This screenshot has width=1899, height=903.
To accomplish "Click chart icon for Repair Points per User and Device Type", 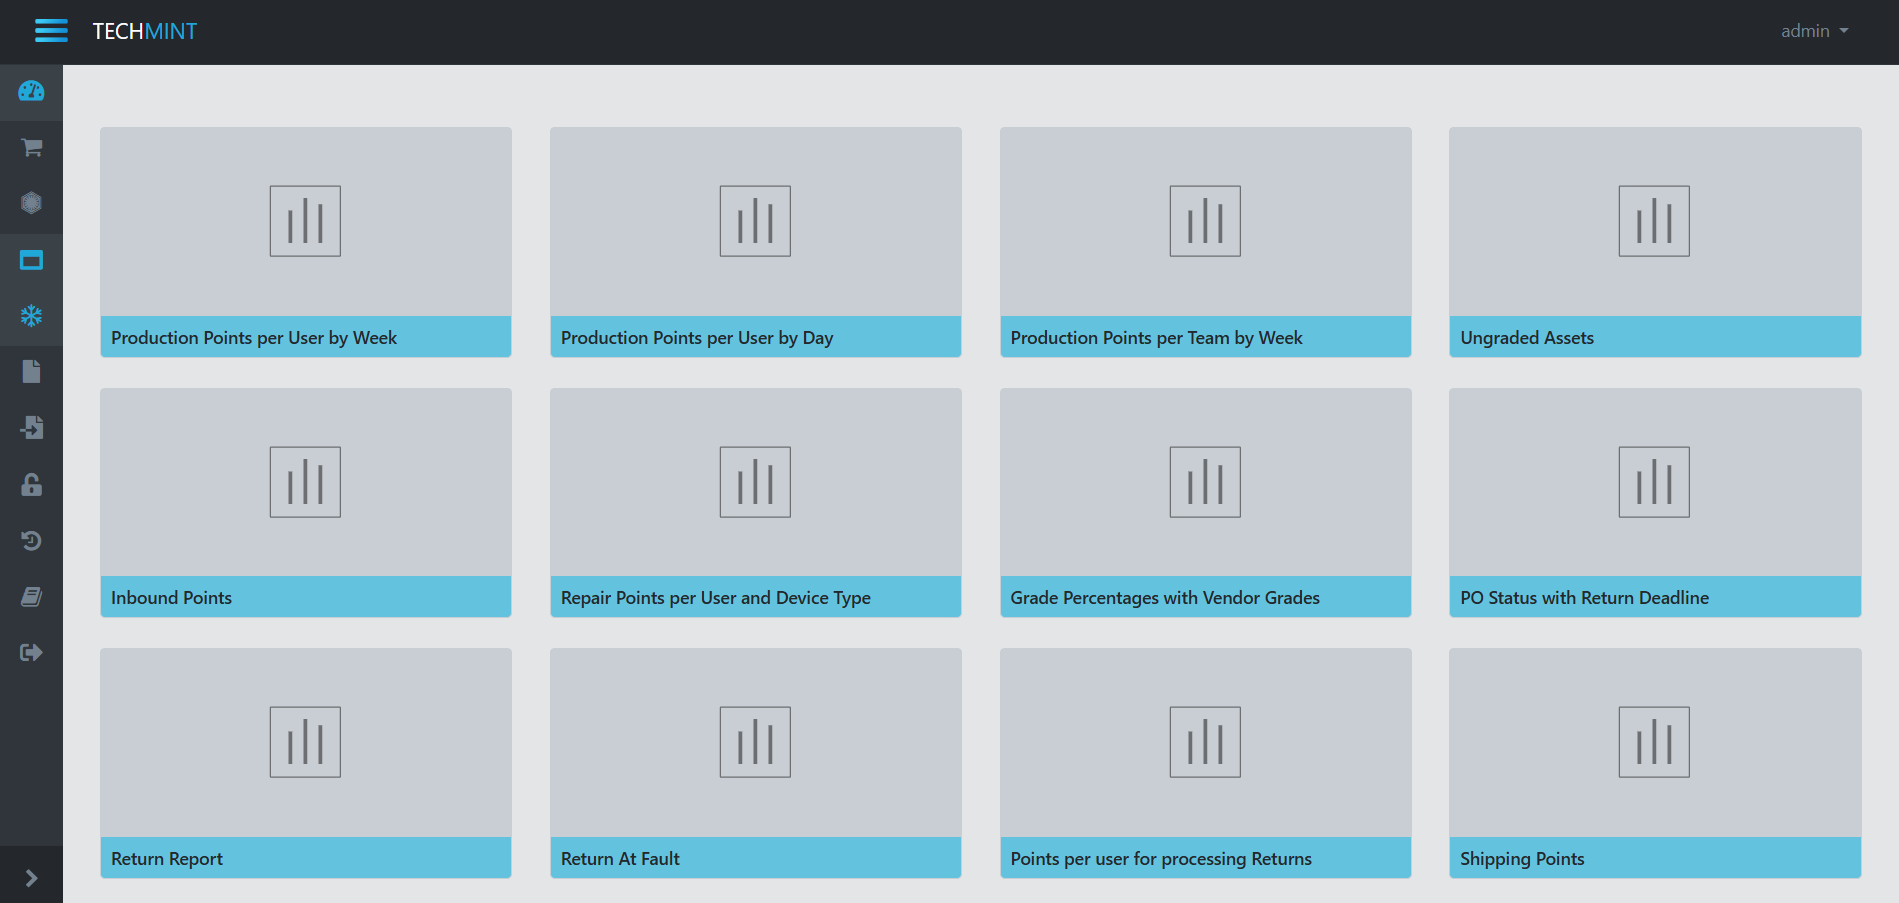I will click(x=755, y=482).
